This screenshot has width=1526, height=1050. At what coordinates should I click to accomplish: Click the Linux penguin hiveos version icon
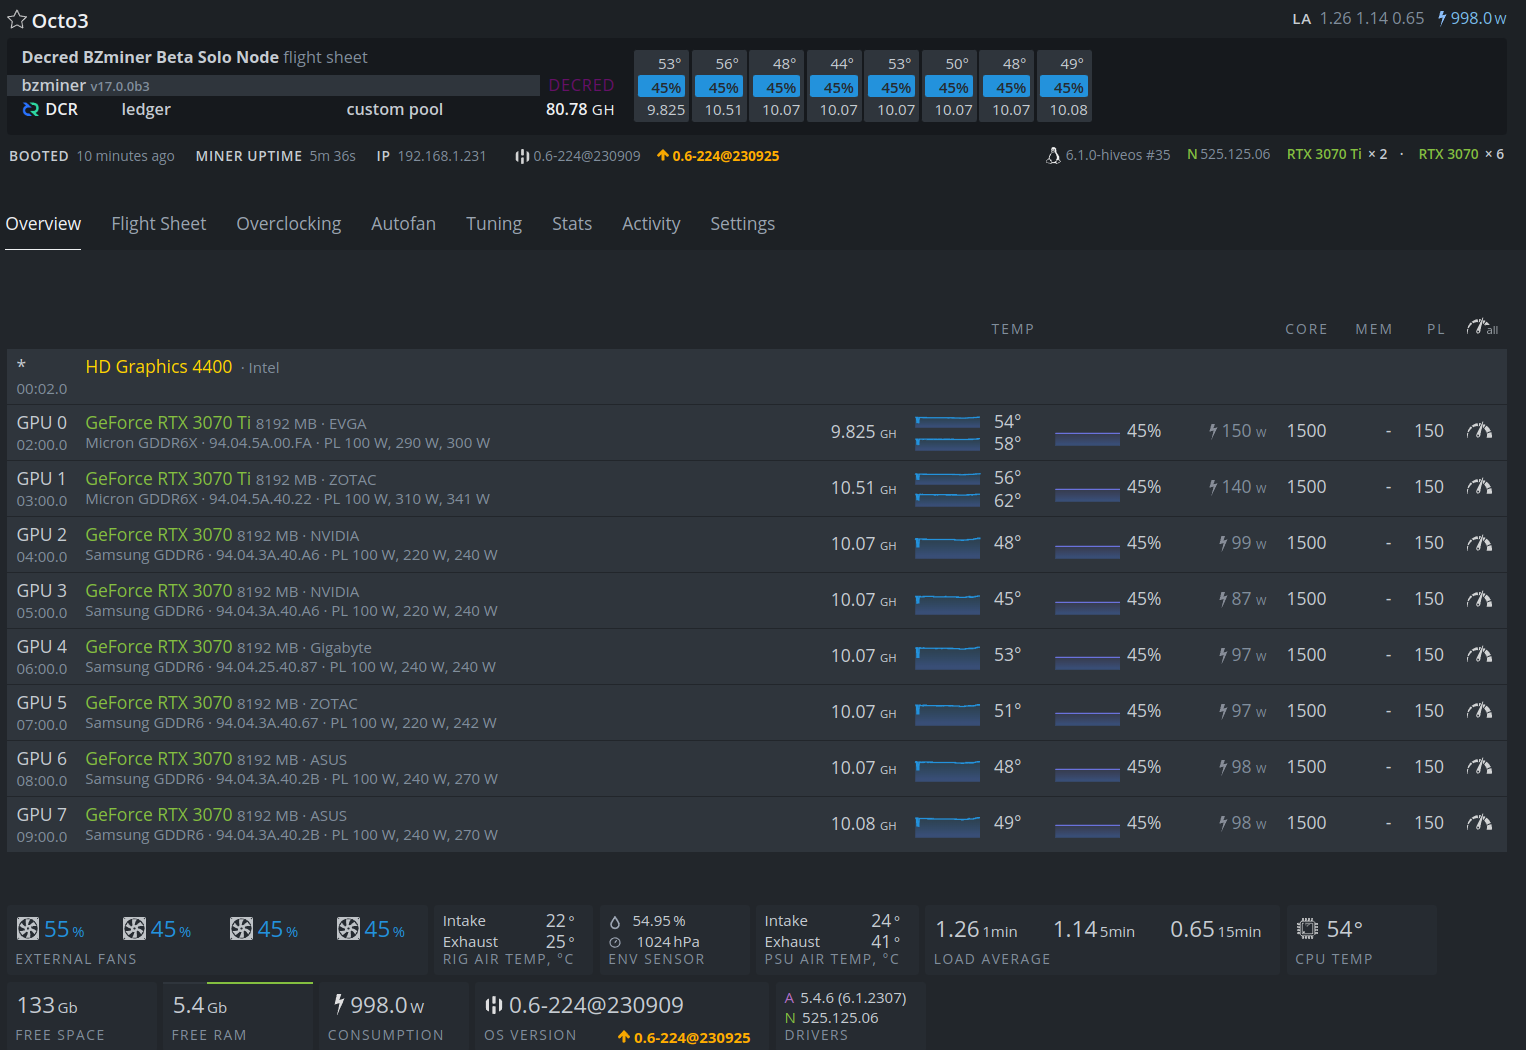pyautogui.click(x=1053, y=155)
